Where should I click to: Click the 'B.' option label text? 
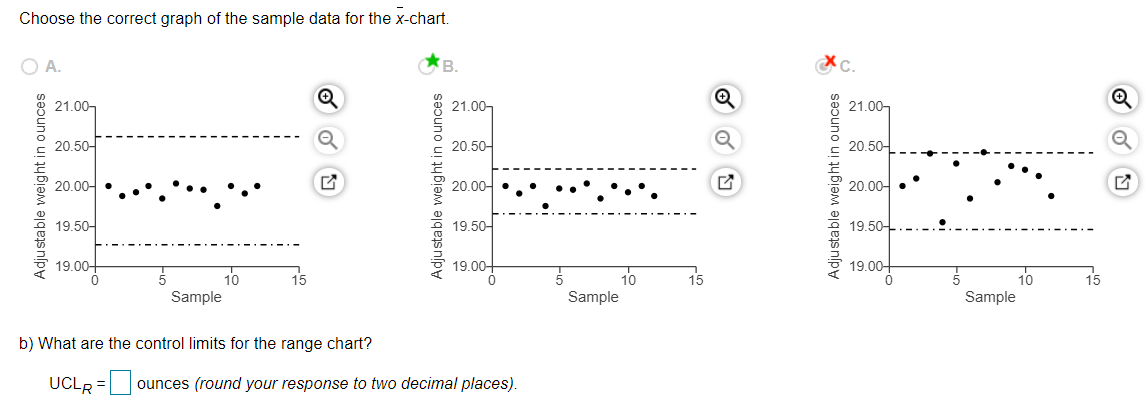pyautogui.click(x=450, y=67)
